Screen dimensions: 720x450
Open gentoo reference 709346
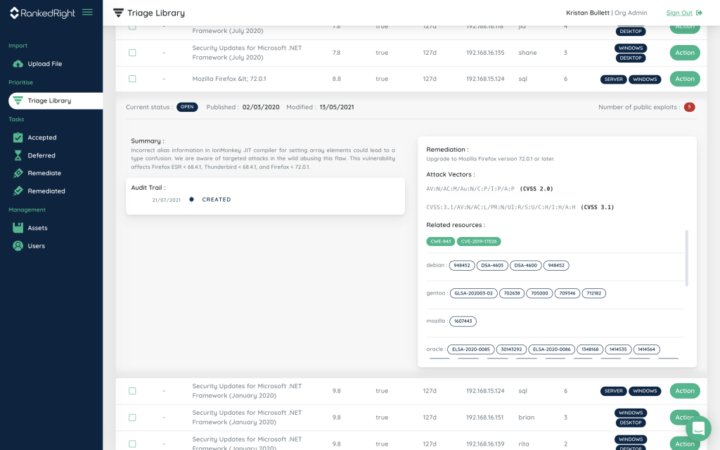(567, 293)
